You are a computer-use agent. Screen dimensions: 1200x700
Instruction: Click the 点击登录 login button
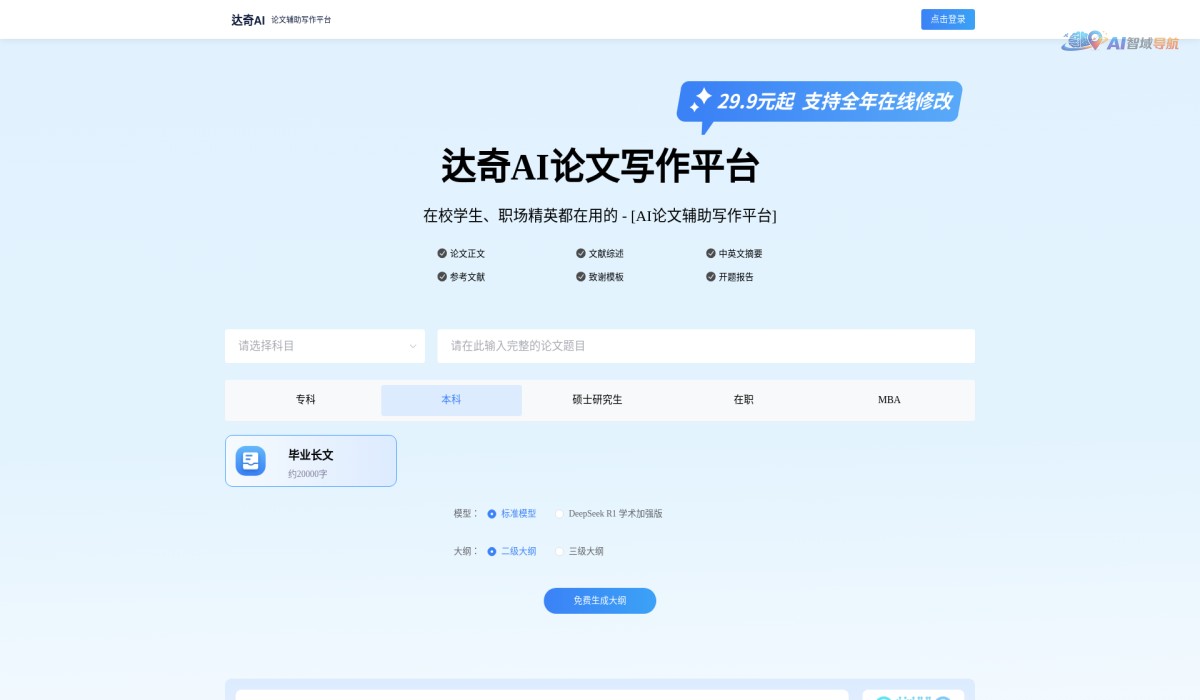(x=947, y=19)
